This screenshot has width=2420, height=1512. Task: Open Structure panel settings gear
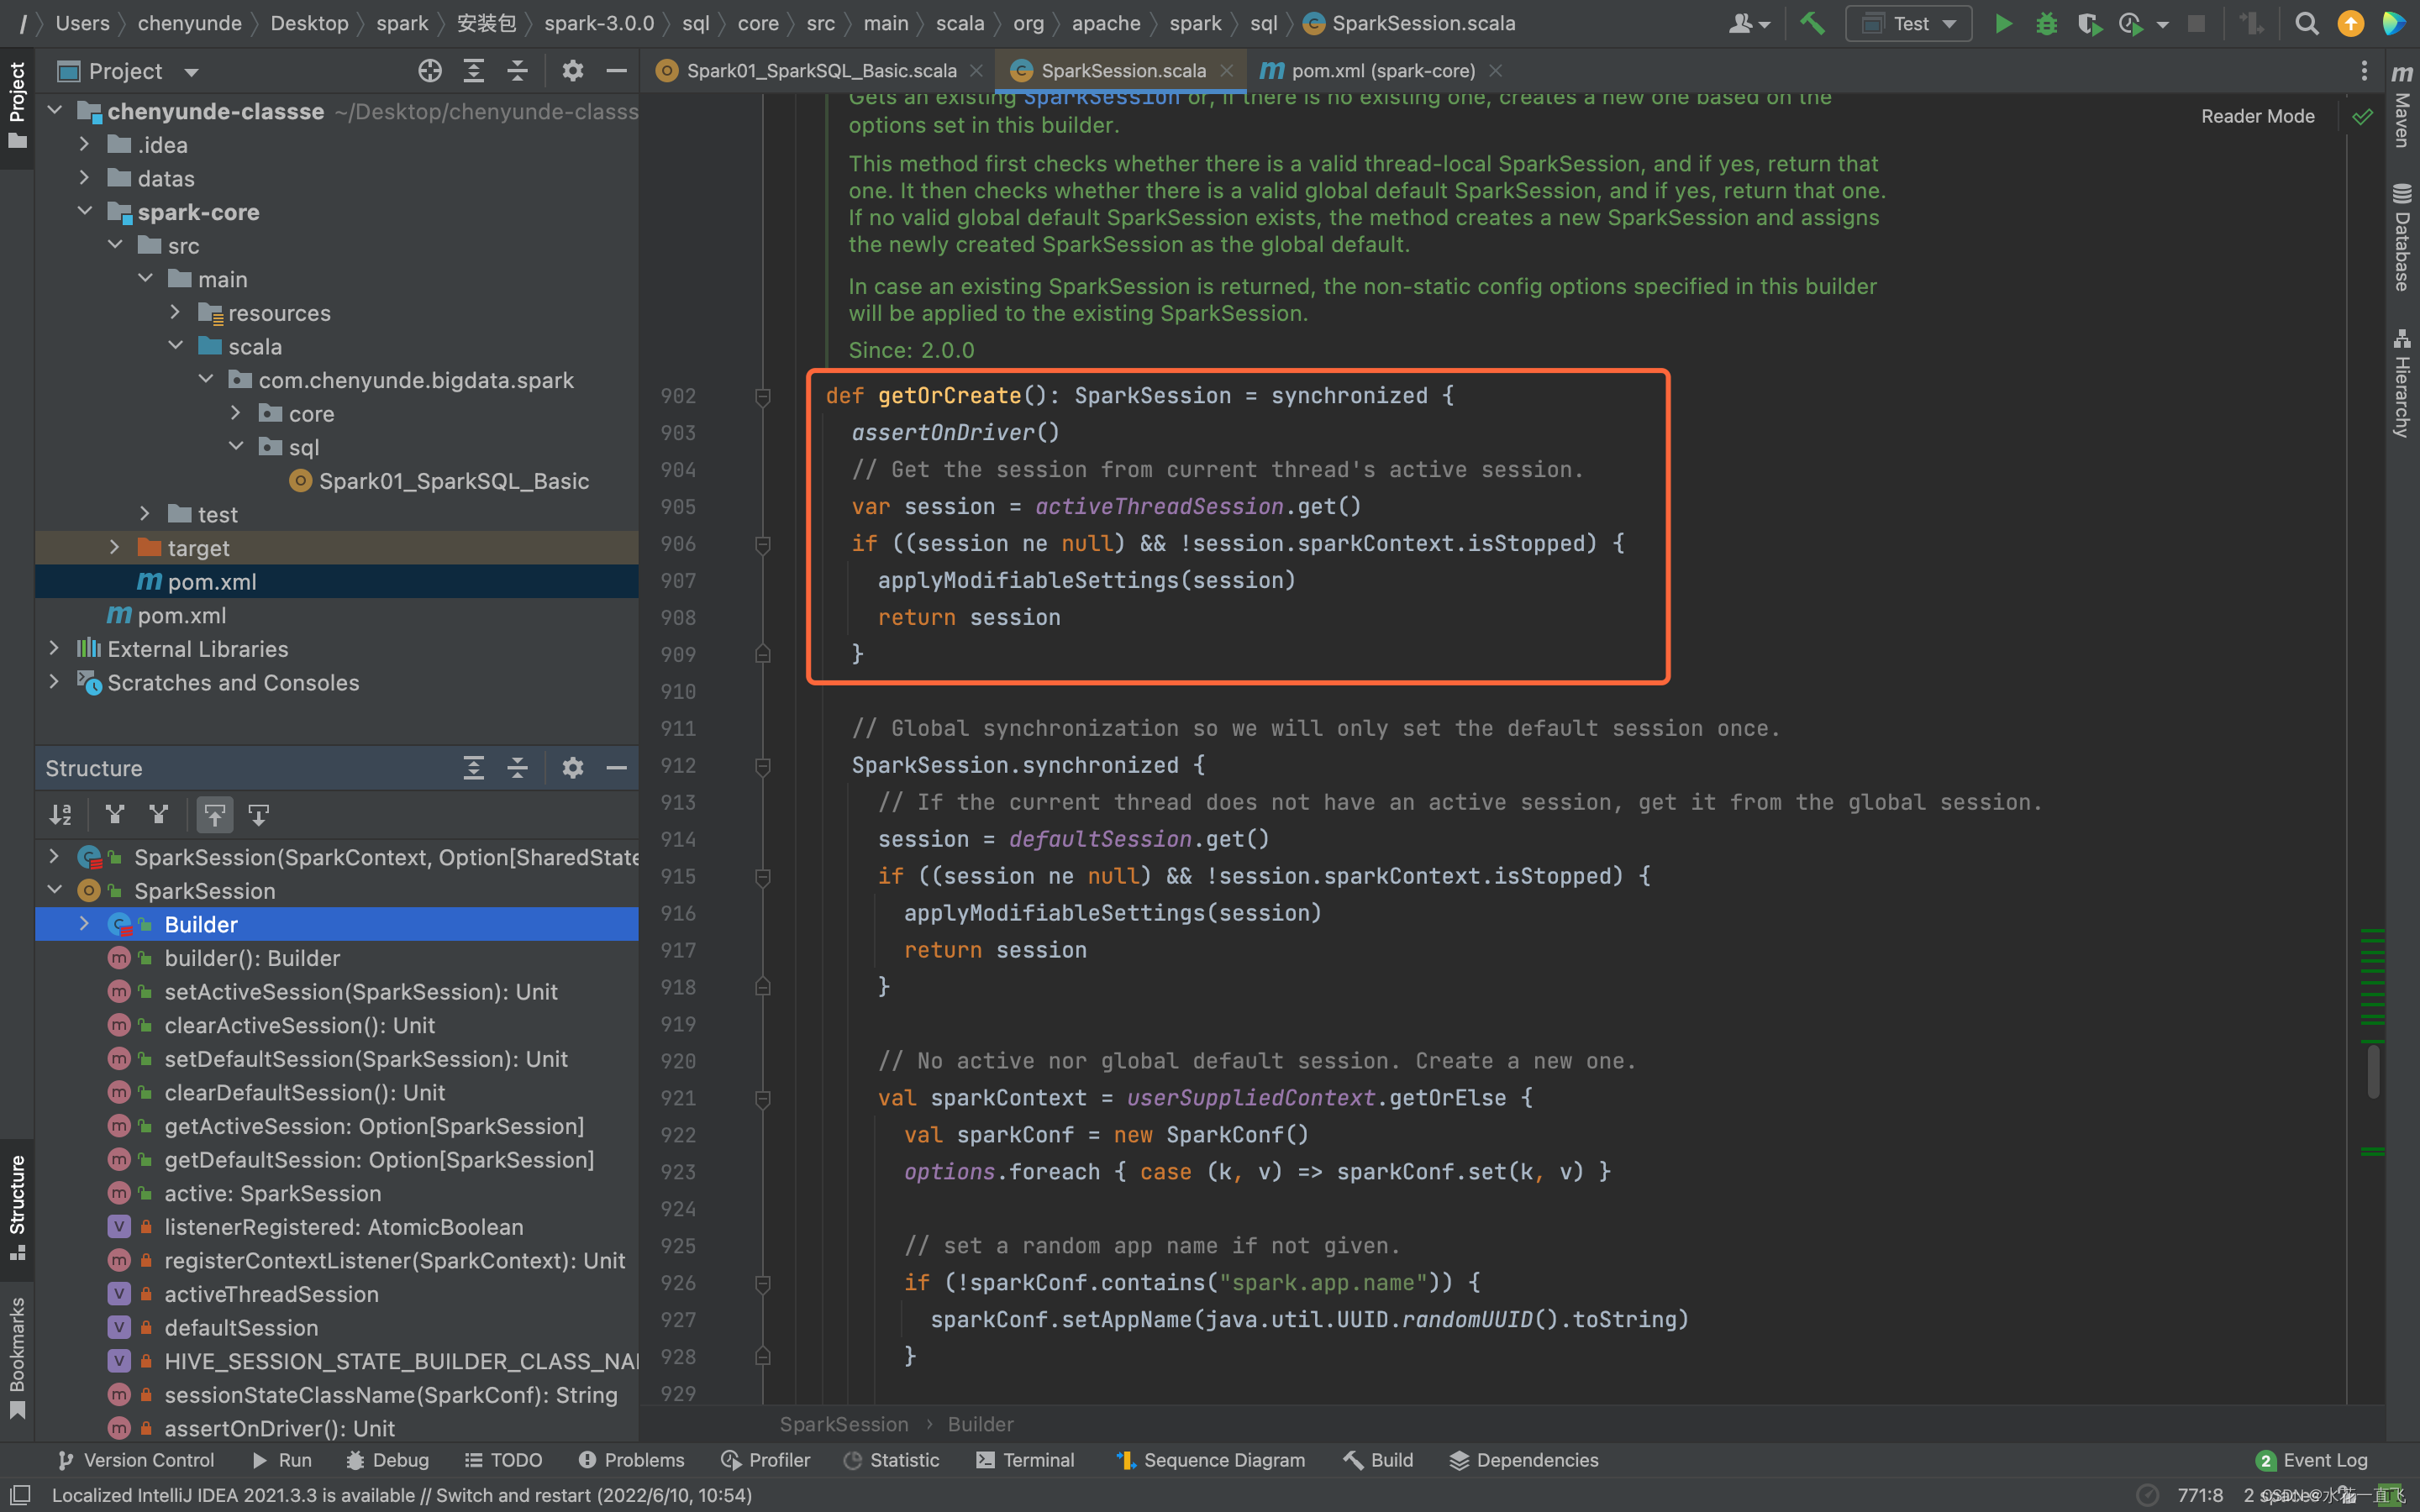(x=572, y=768)
